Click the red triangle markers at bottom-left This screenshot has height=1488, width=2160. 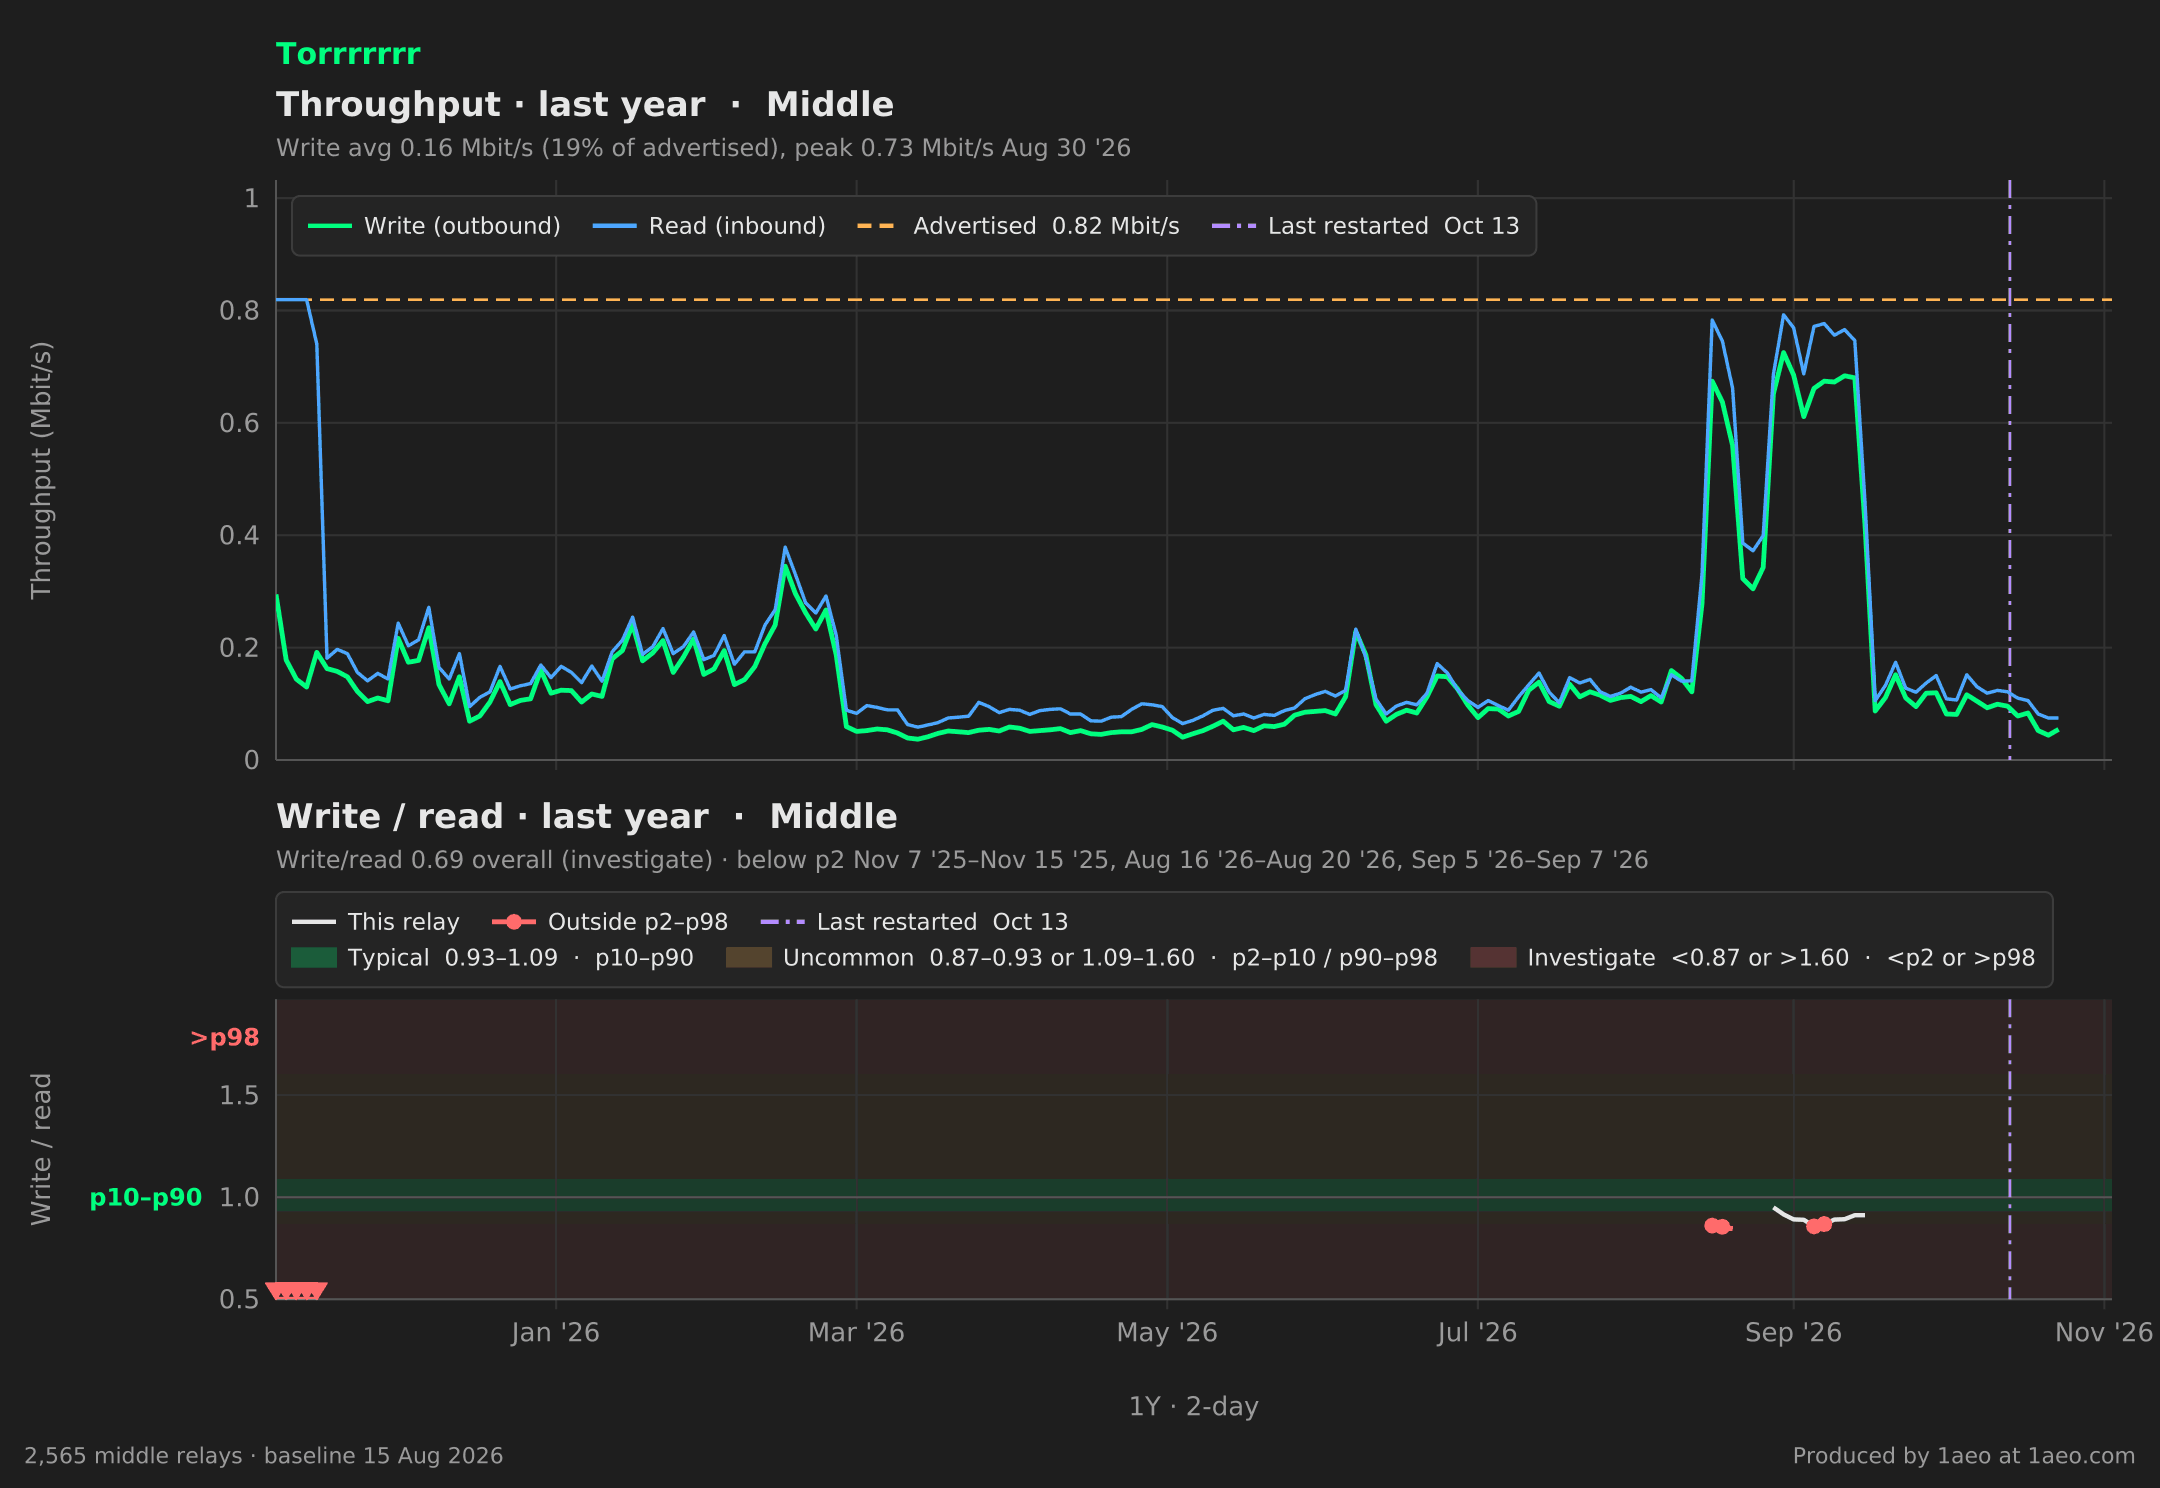click(x=296, y=1291)
